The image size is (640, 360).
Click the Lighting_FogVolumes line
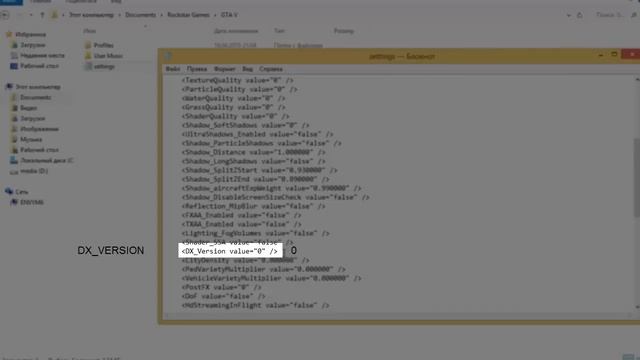click(255, 233)
